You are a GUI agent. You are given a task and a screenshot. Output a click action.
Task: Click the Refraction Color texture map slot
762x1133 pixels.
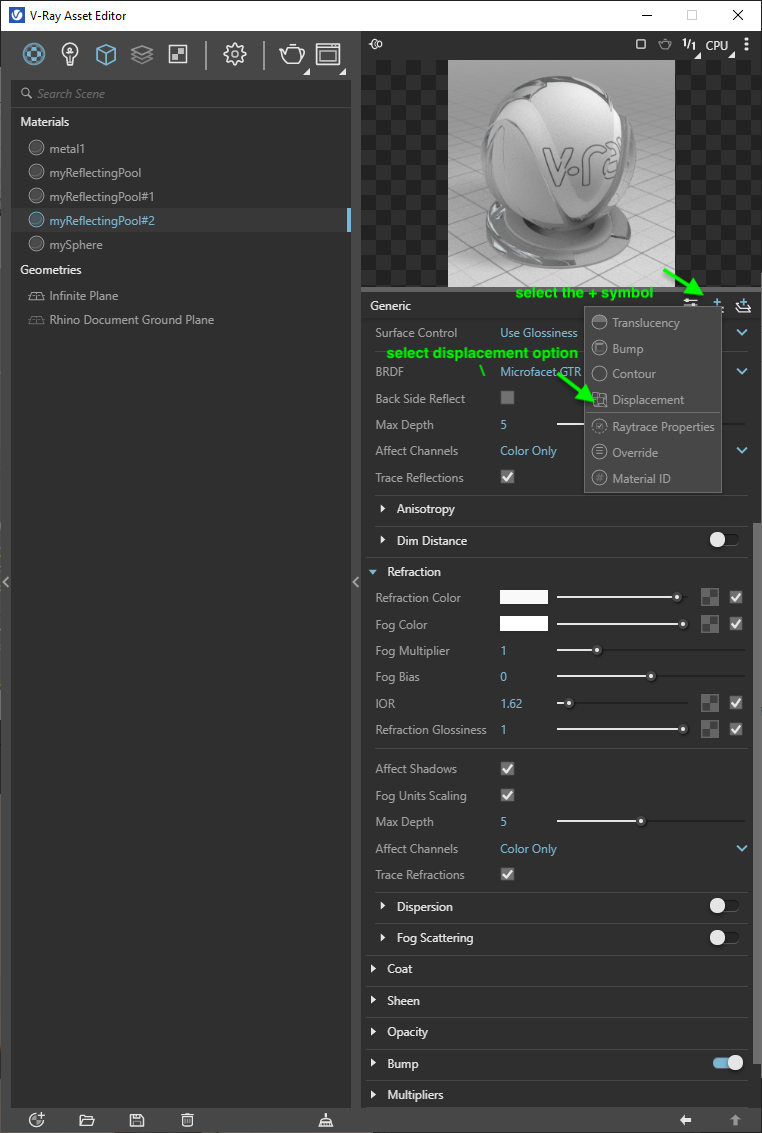point(710,598)
